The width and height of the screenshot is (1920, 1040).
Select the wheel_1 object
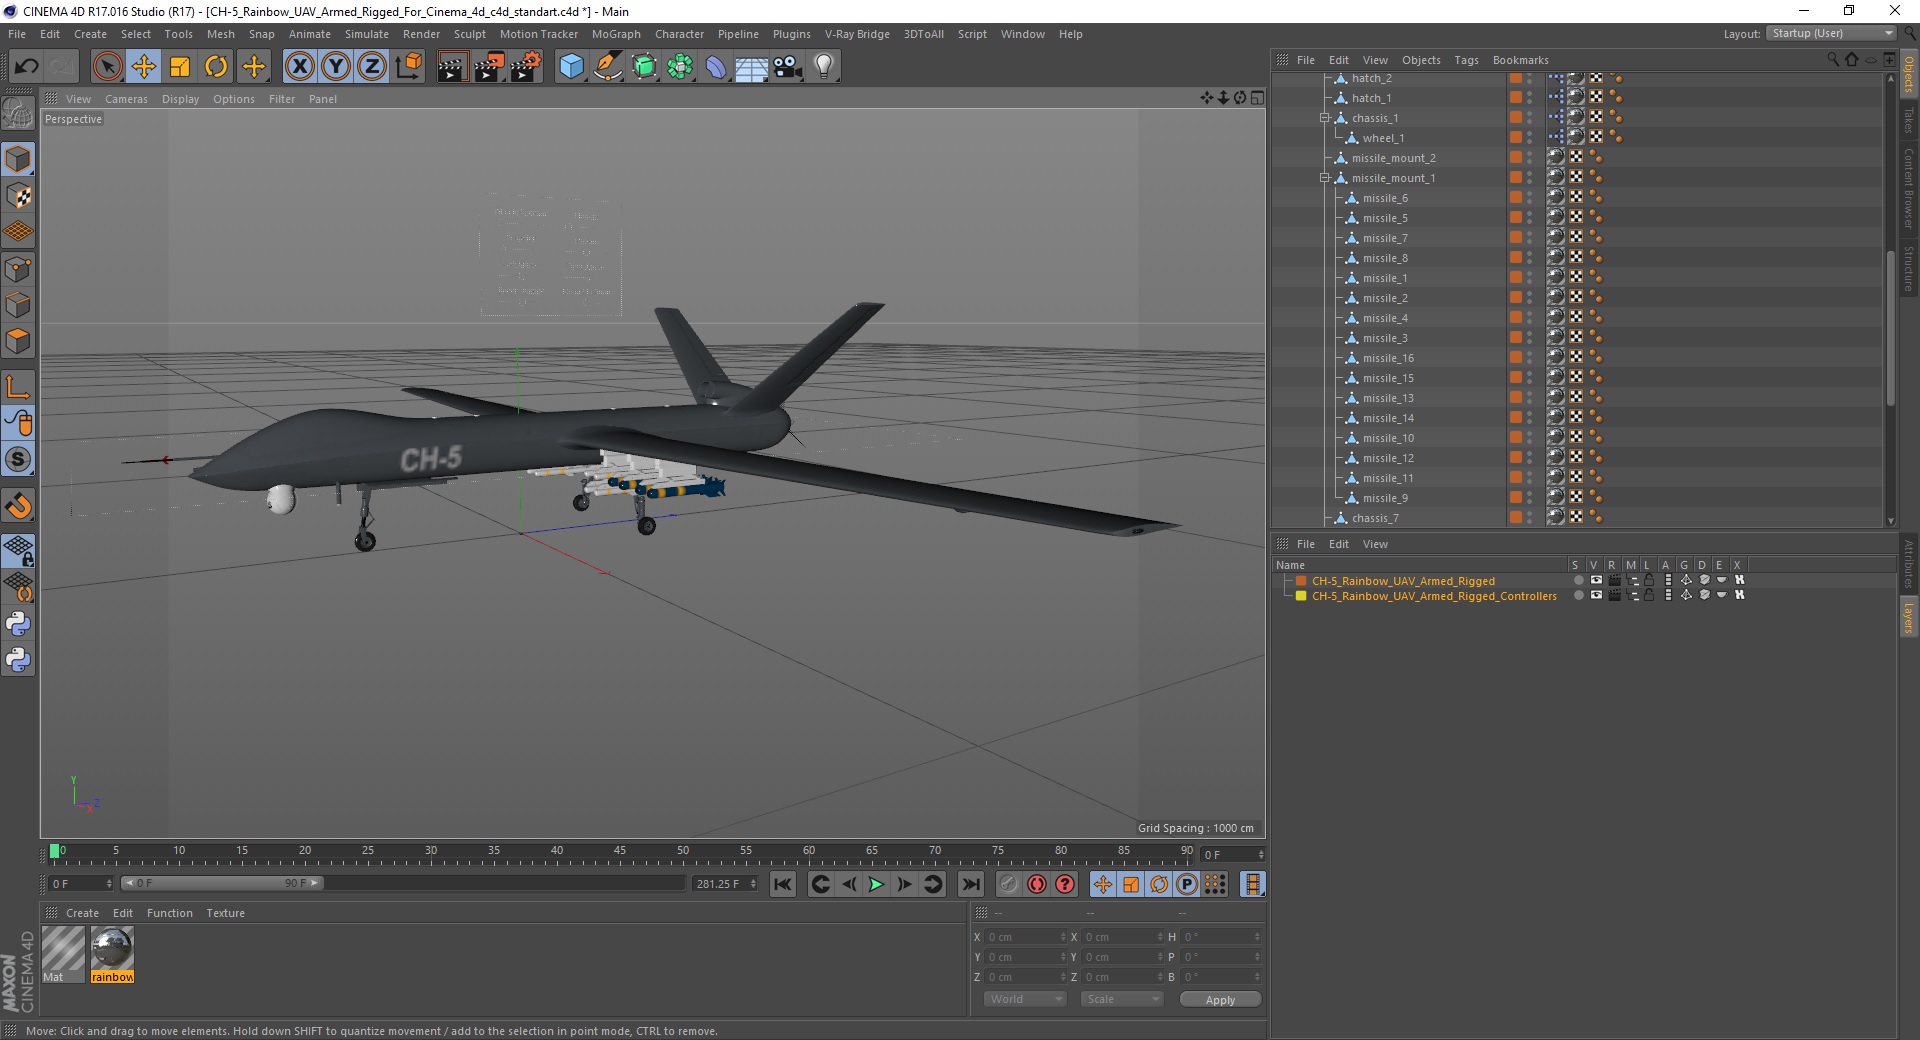(x=1383, y=138)
